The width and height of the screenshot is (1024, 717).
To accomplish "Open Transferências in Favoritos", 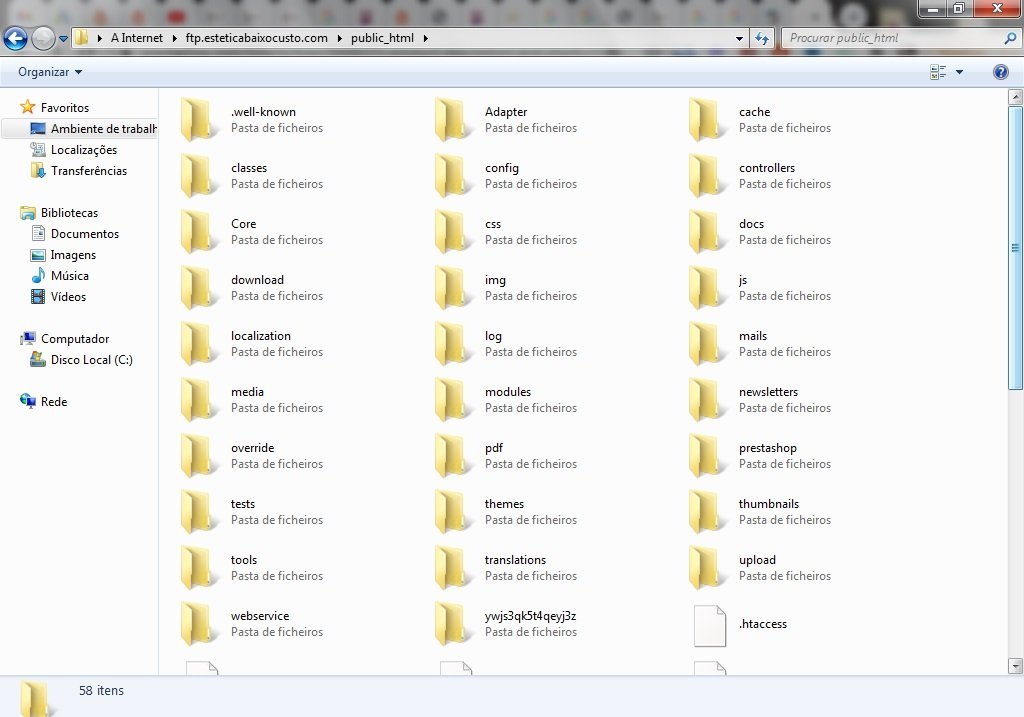I will (89, 170).
